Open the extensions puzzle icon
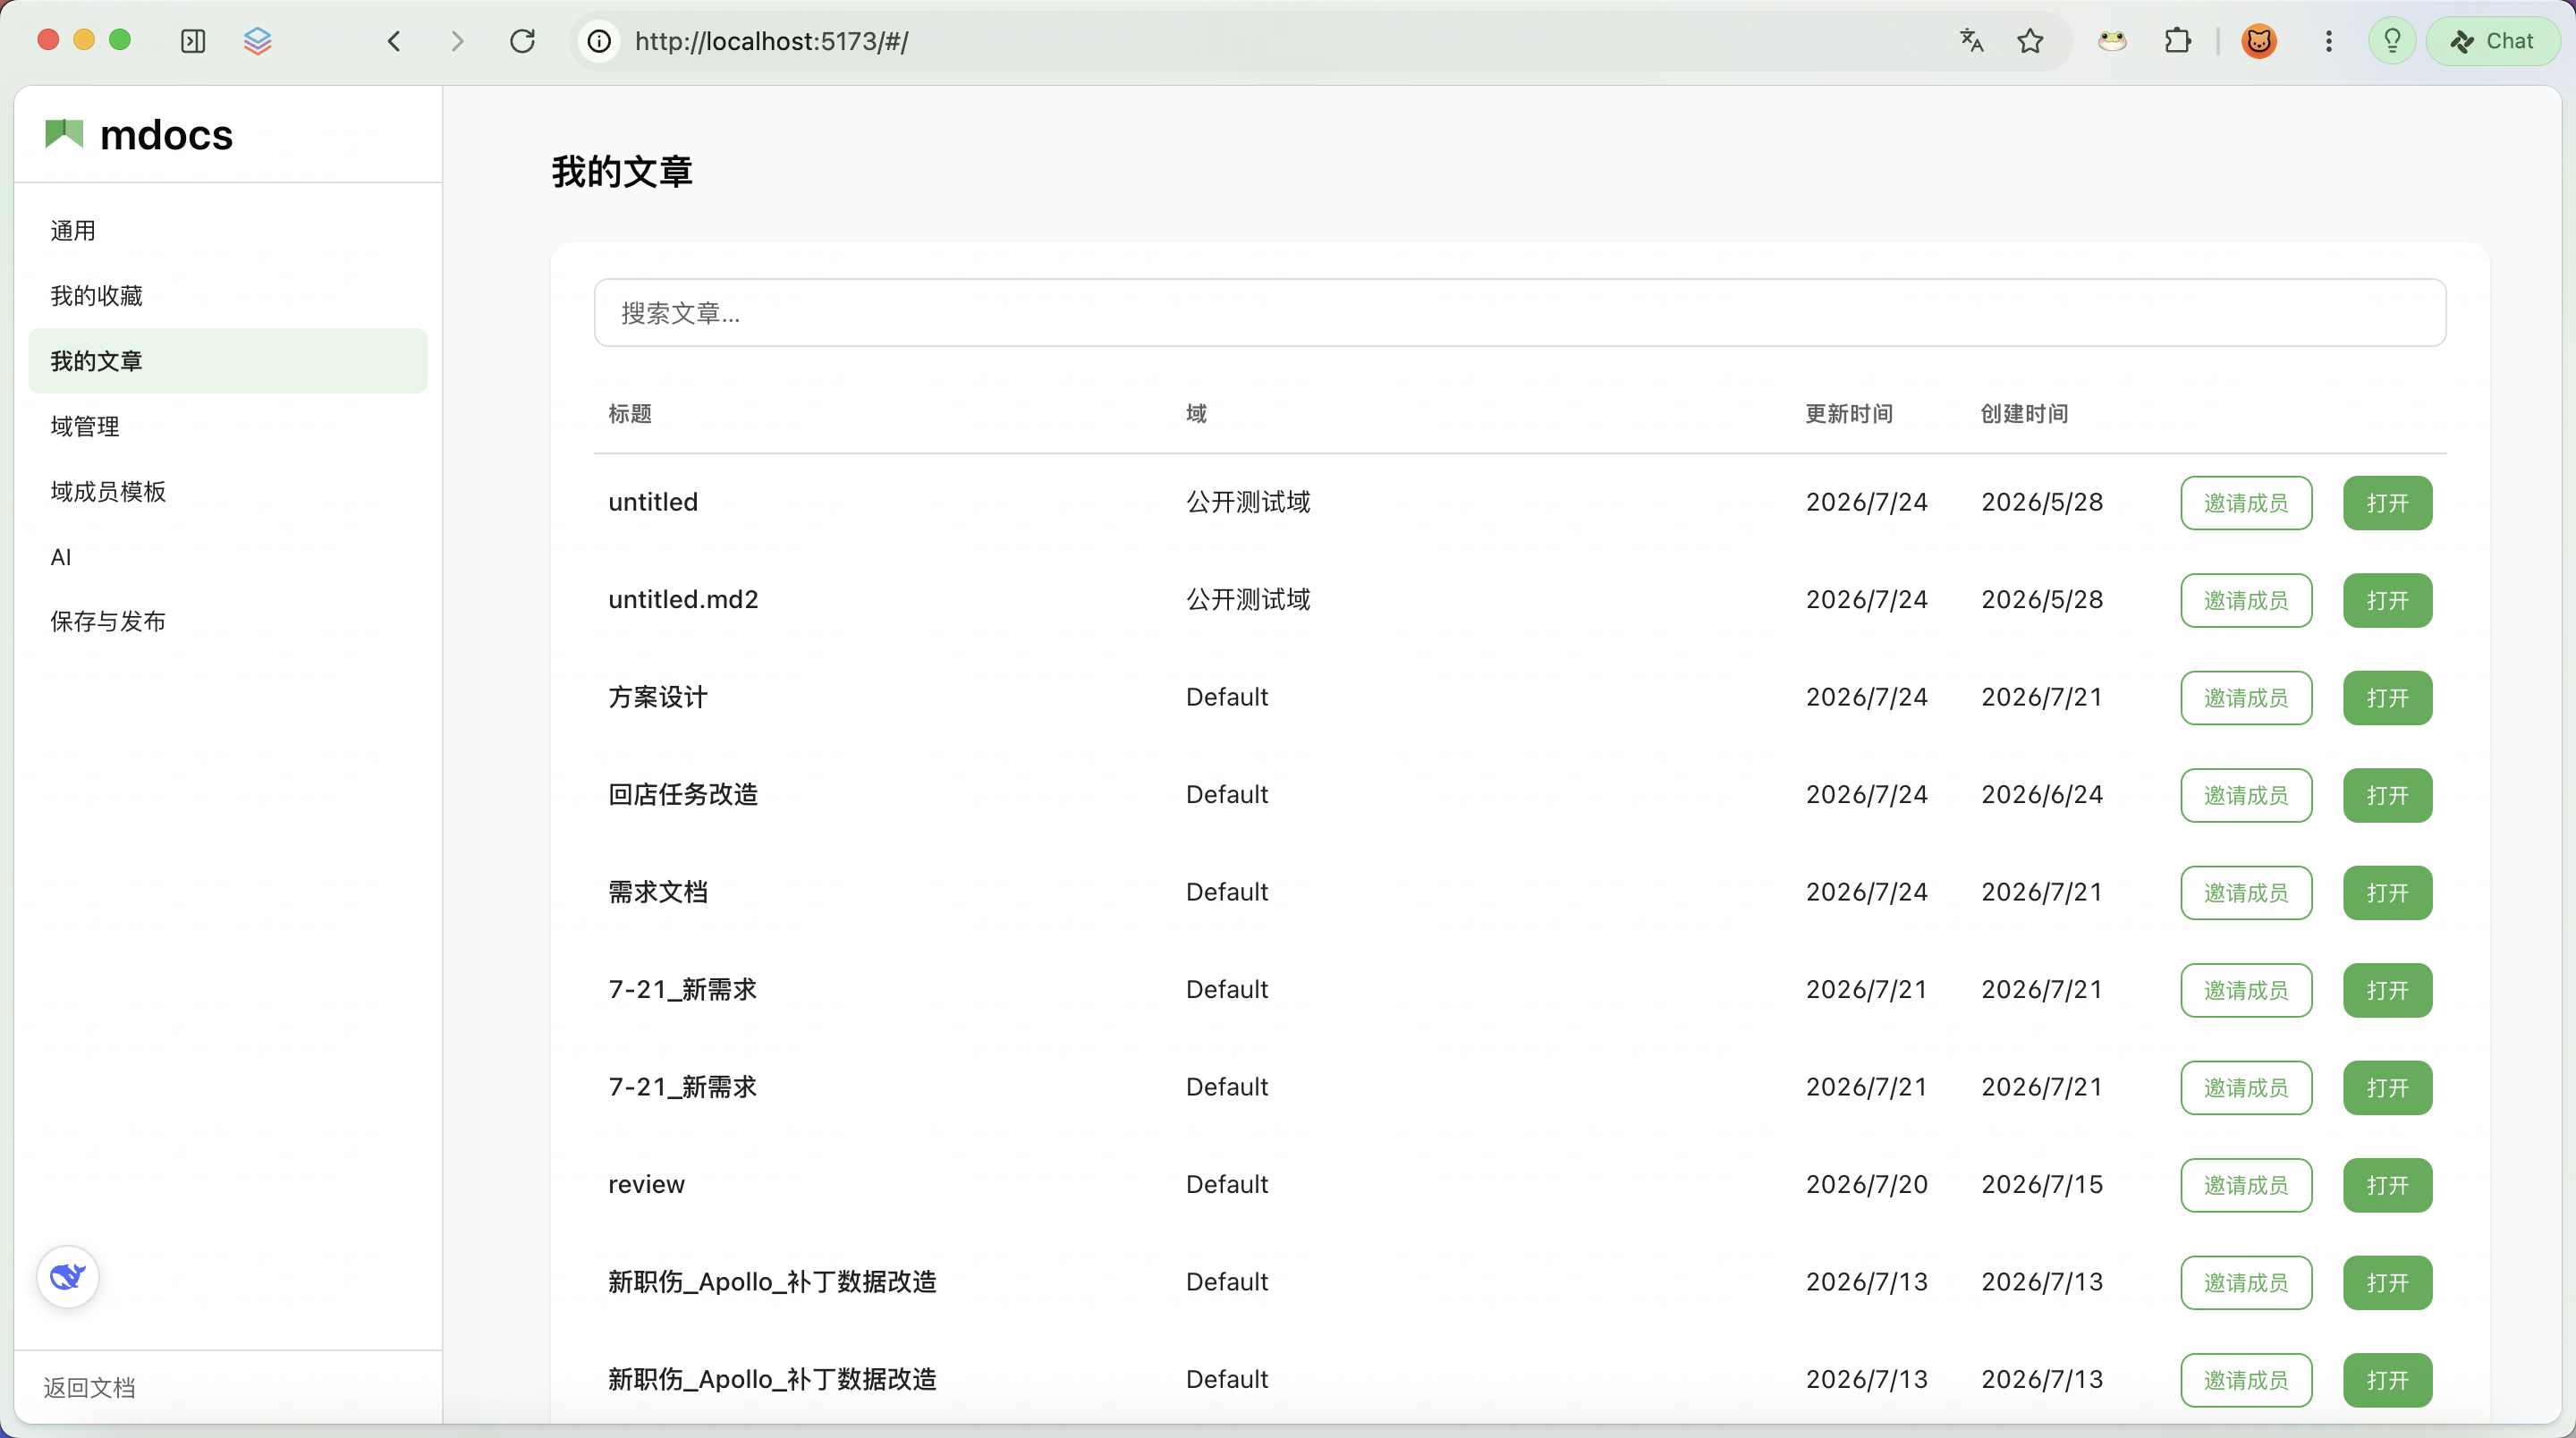The height and width of the screenshot is (1438, 2576). tap(2177, 41)
